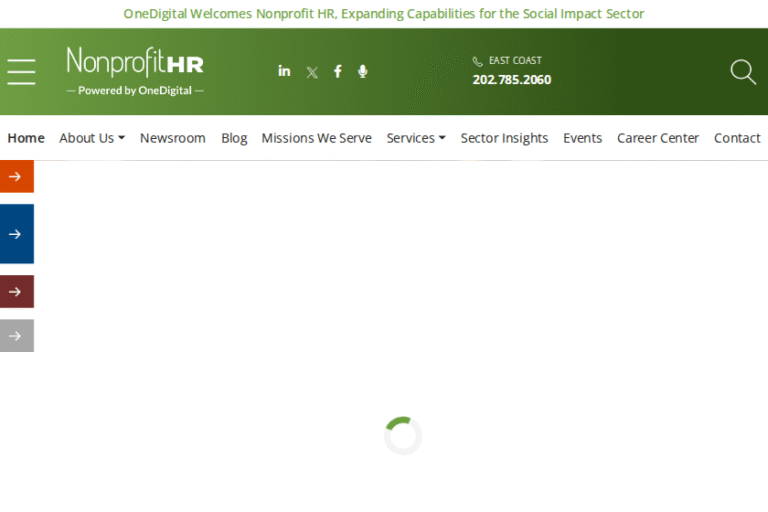Expand the Services dropdown menu
This screenshot has height=512, width=768.
(x=415, y=138)
